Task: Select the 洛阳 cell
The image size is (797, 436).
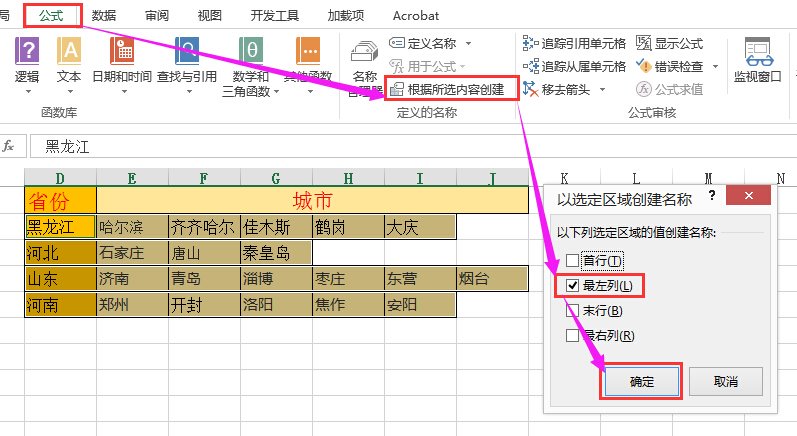Action: point(276,304)
